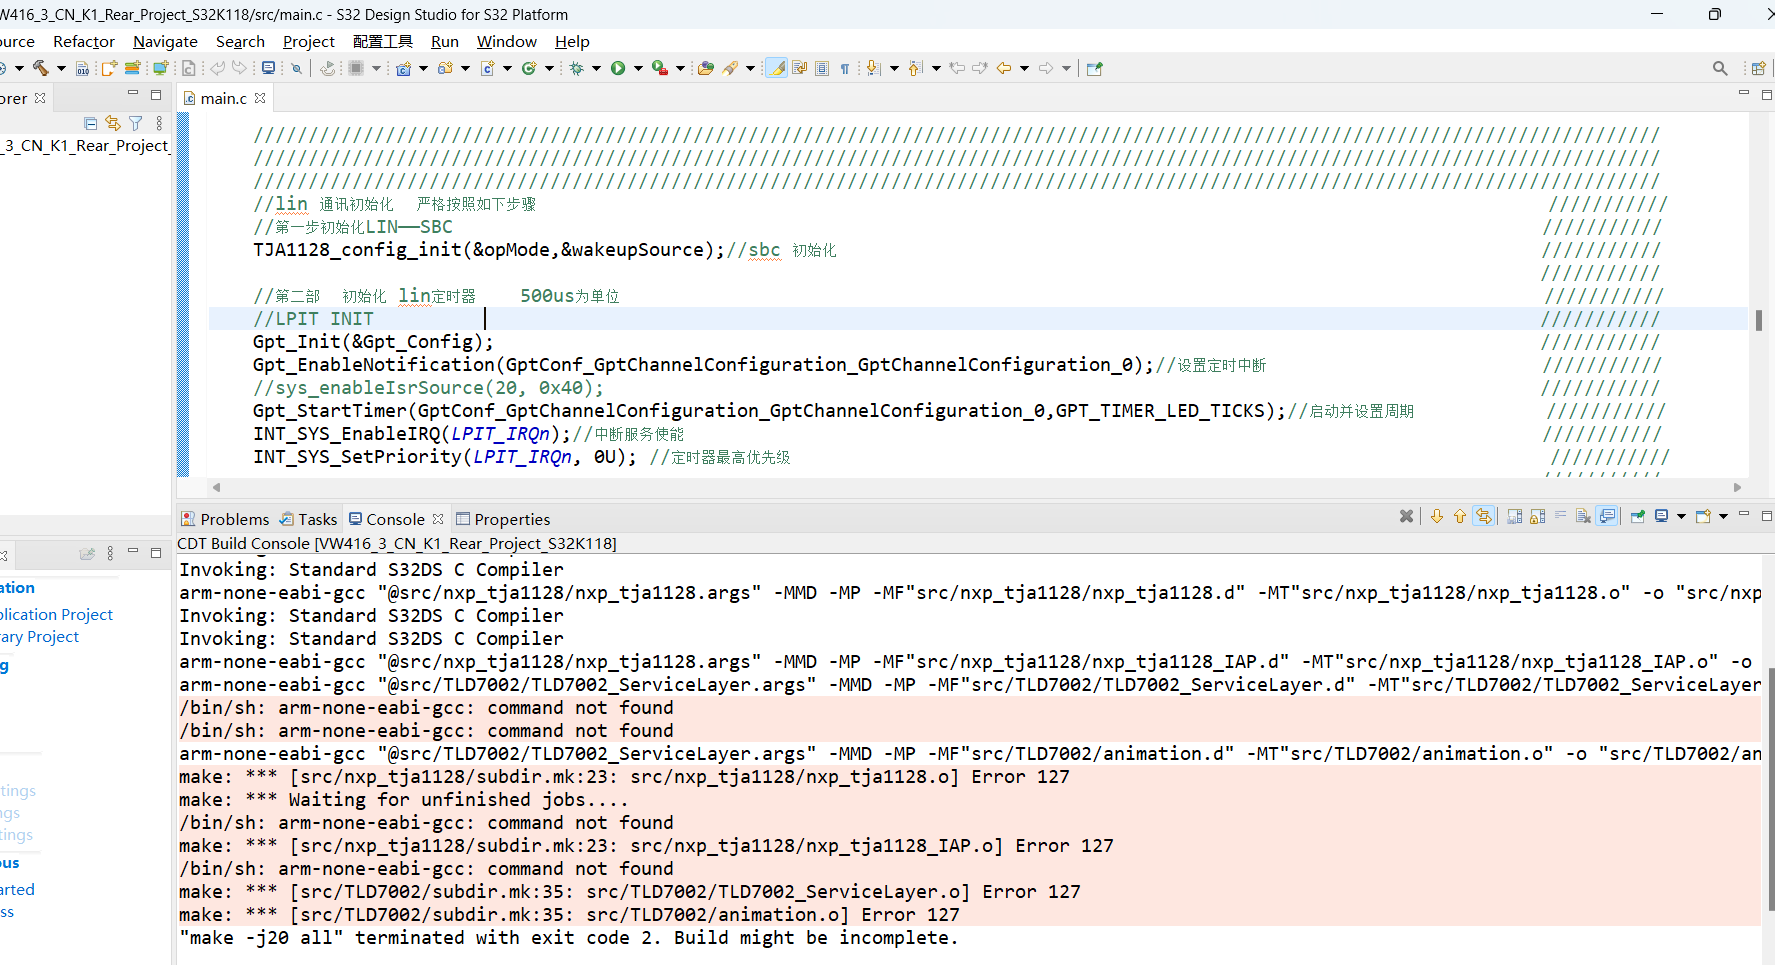The width and height of the screenshot is (1775, 965).
Task: Show whitespace characters in the editor
Action: 845,67
